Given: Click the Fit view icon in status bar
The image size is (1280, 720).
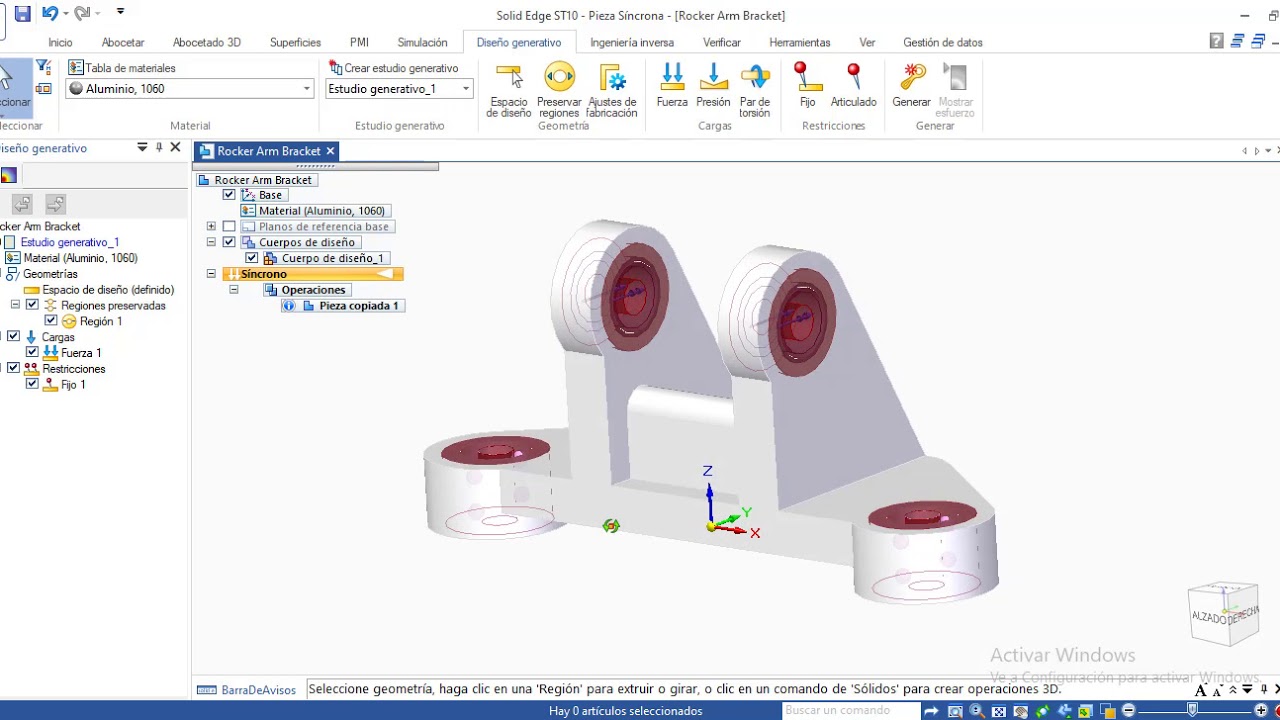Looking at the screenshot, I should [998, 711].
